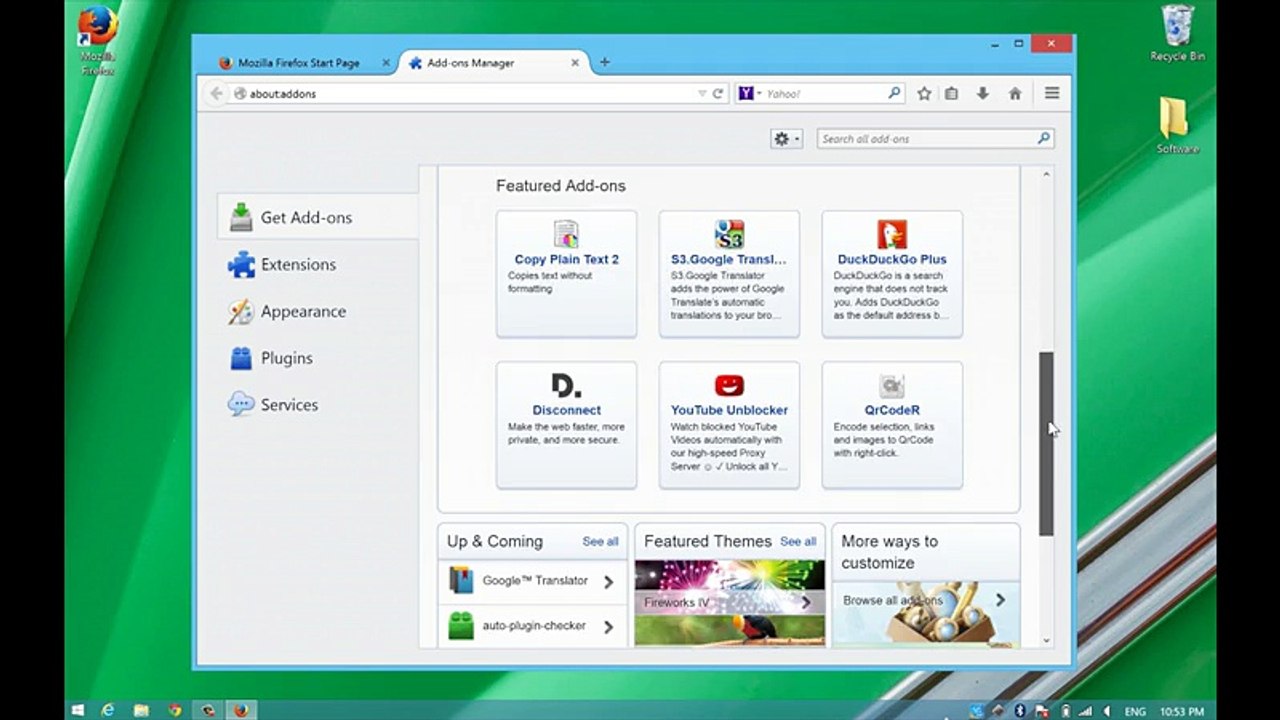Click the scrollbar up arrow
Image resolution: width=1280 pixels, height=720 pixels.
coord(1046,174)
